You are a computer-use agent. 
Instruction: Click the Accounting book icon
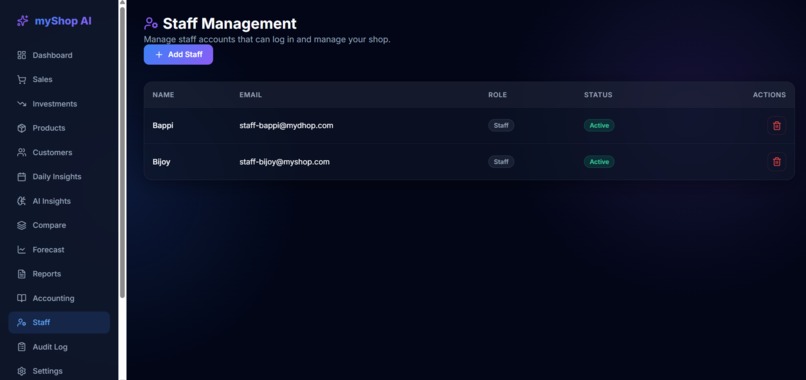[x=22, y=298]
